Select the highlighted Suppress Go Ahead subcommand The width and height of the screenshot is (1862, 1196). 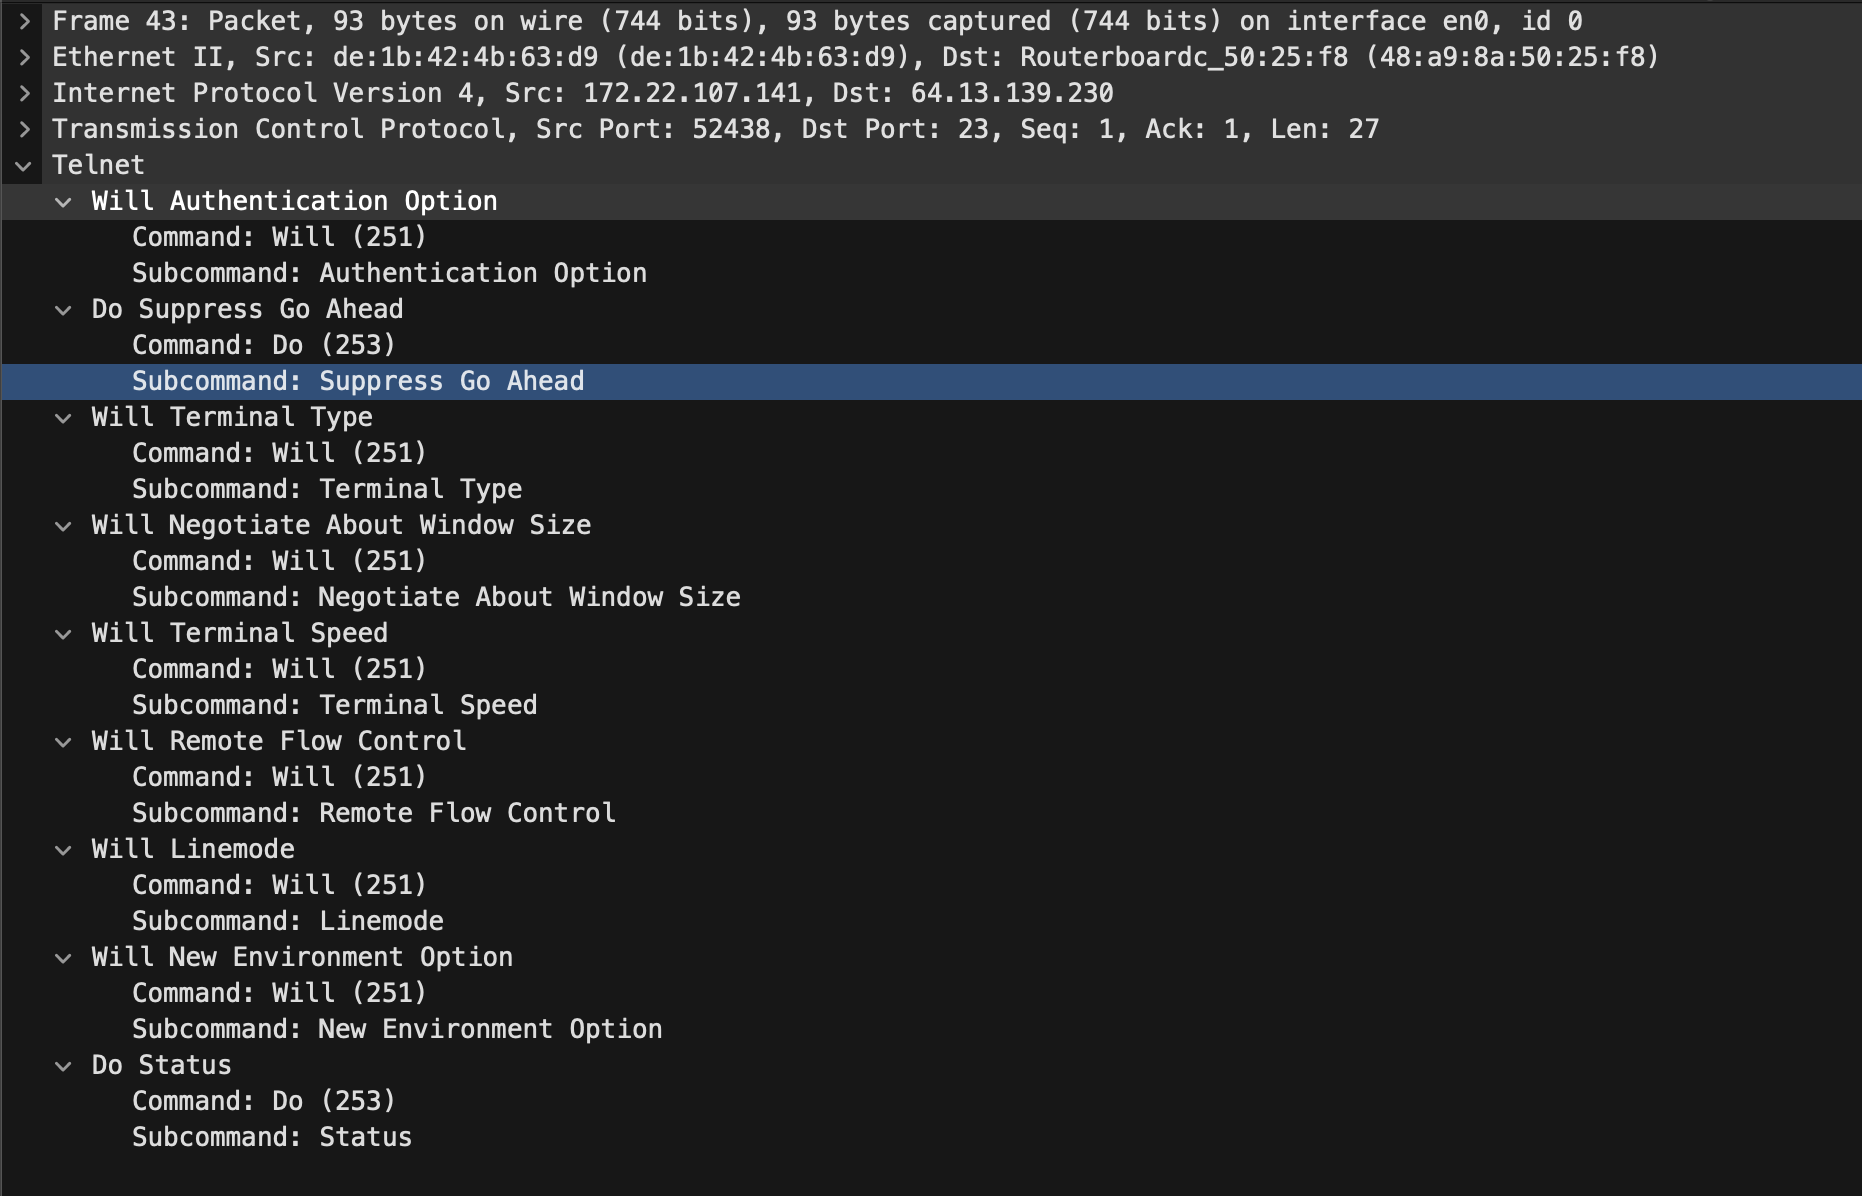pos(358,381)
